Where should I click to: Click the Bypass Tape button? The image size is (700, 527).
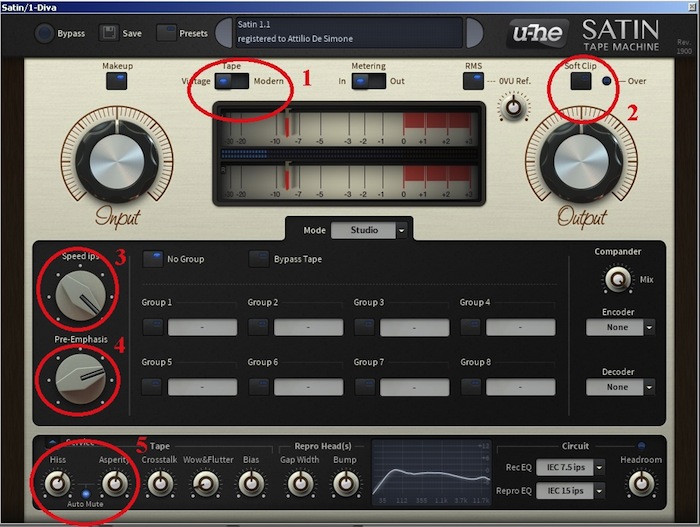point(259,259)
